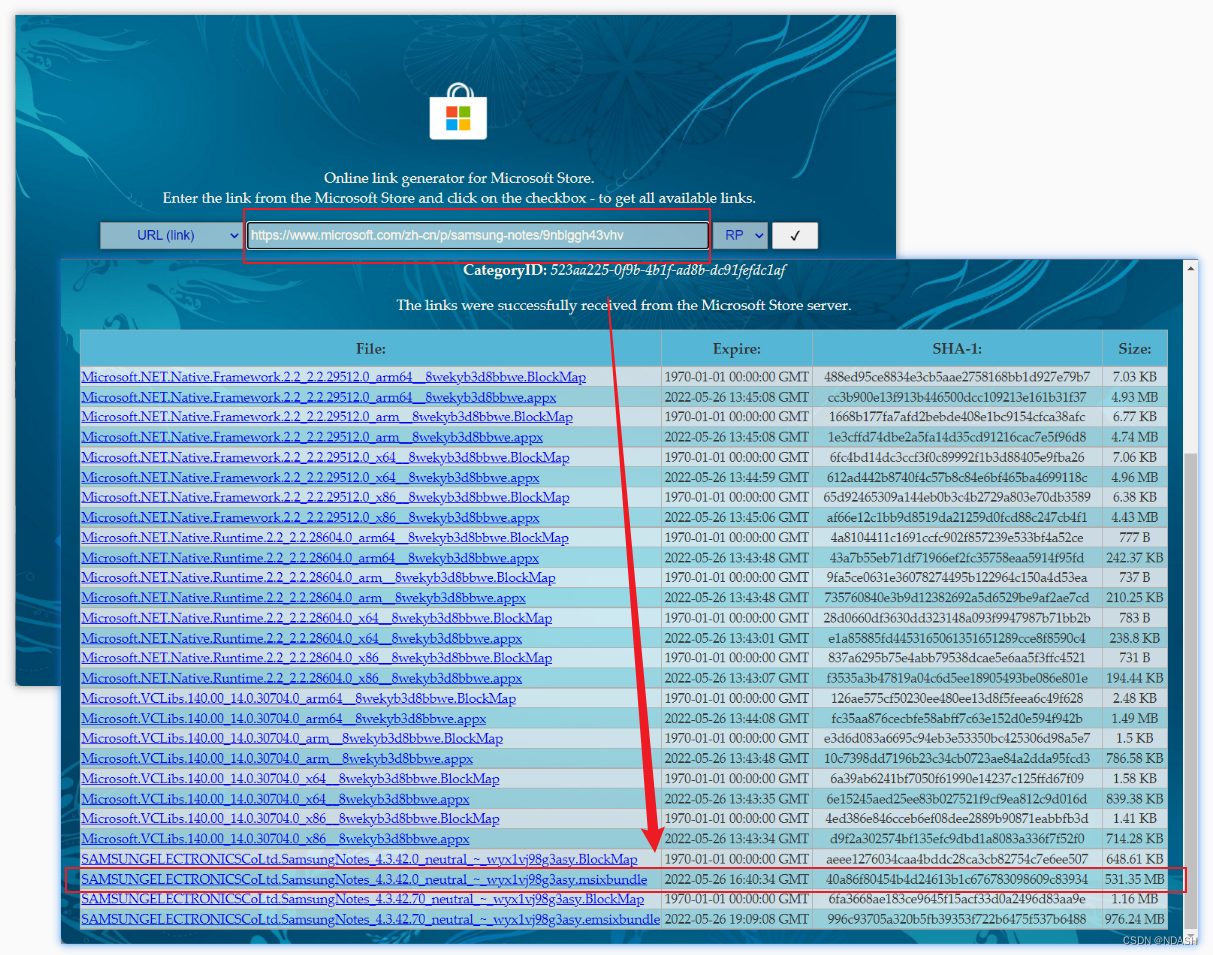Image resolution: width=1213 pixels, height=955 pixels.
Task: Click the Expire: column header
Action: (x=737, y=349)
